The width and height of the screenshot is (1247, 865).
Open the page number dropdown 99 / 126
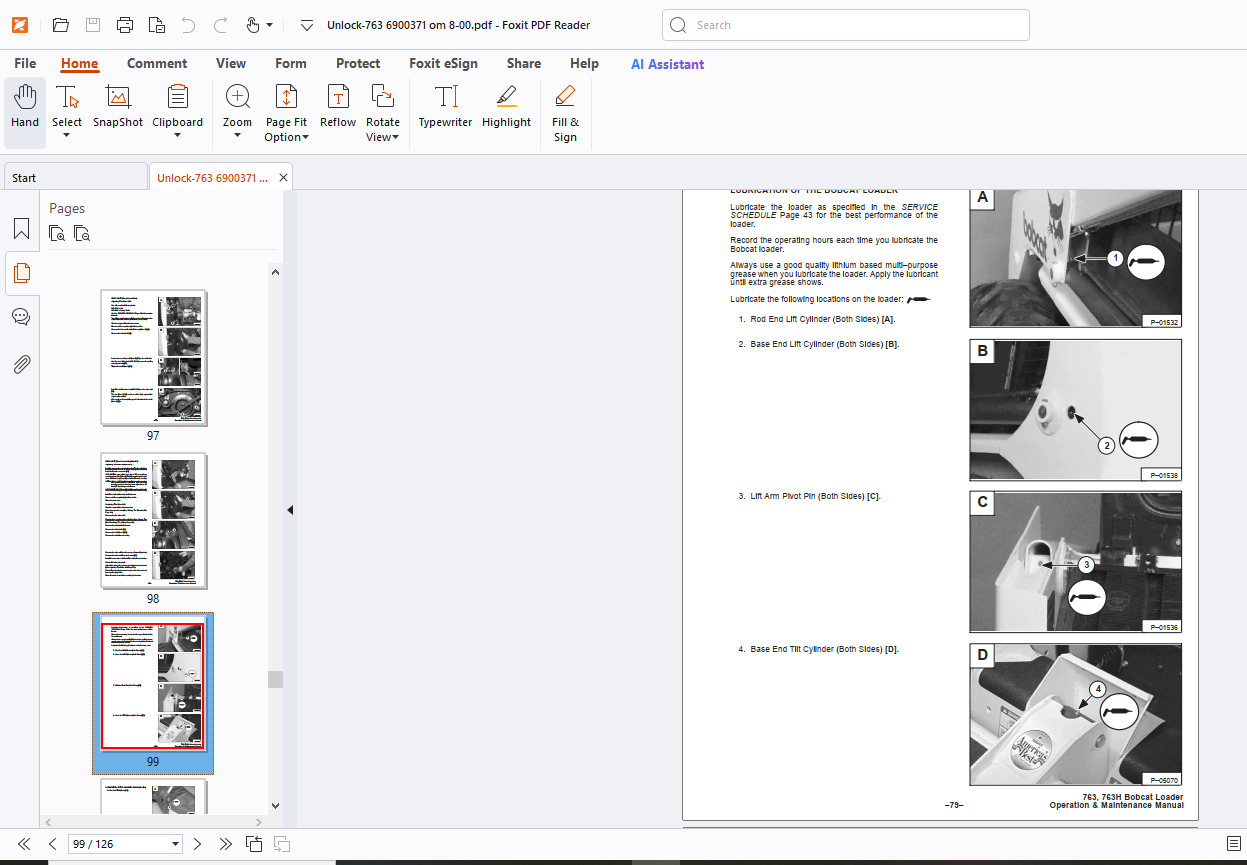176,844
